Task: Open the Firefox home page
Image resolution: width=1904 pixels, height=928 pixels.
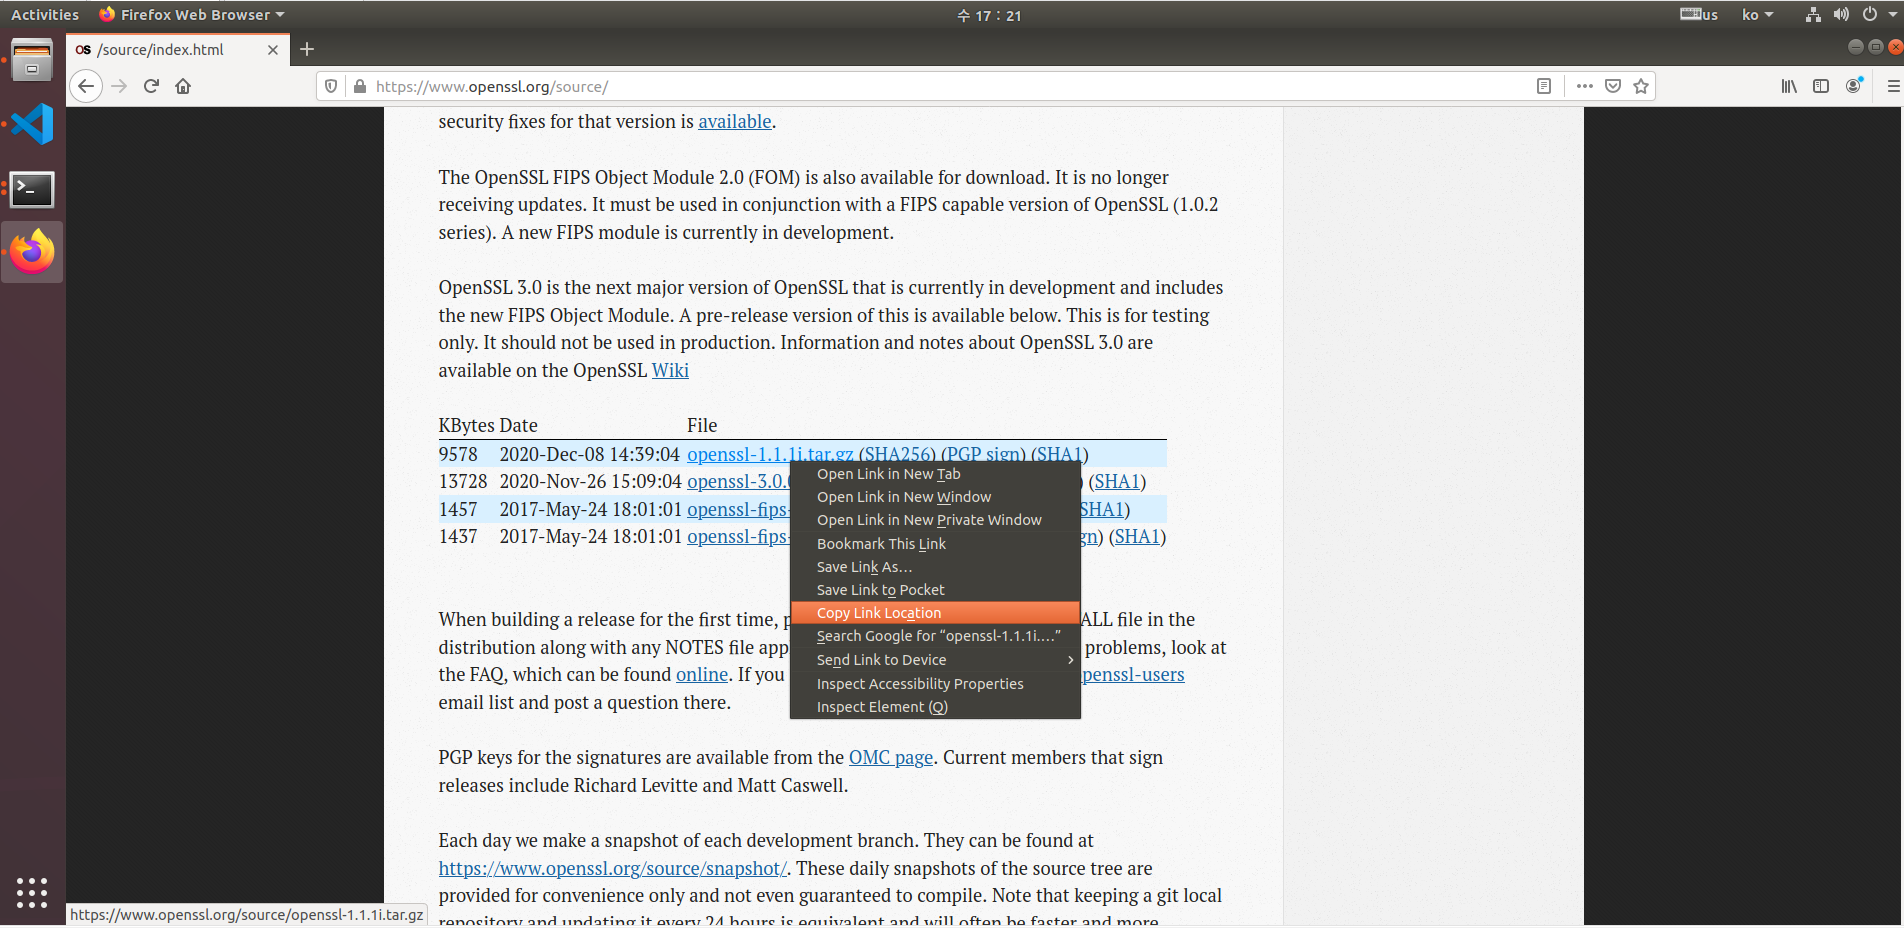Action: pos(183,86)
